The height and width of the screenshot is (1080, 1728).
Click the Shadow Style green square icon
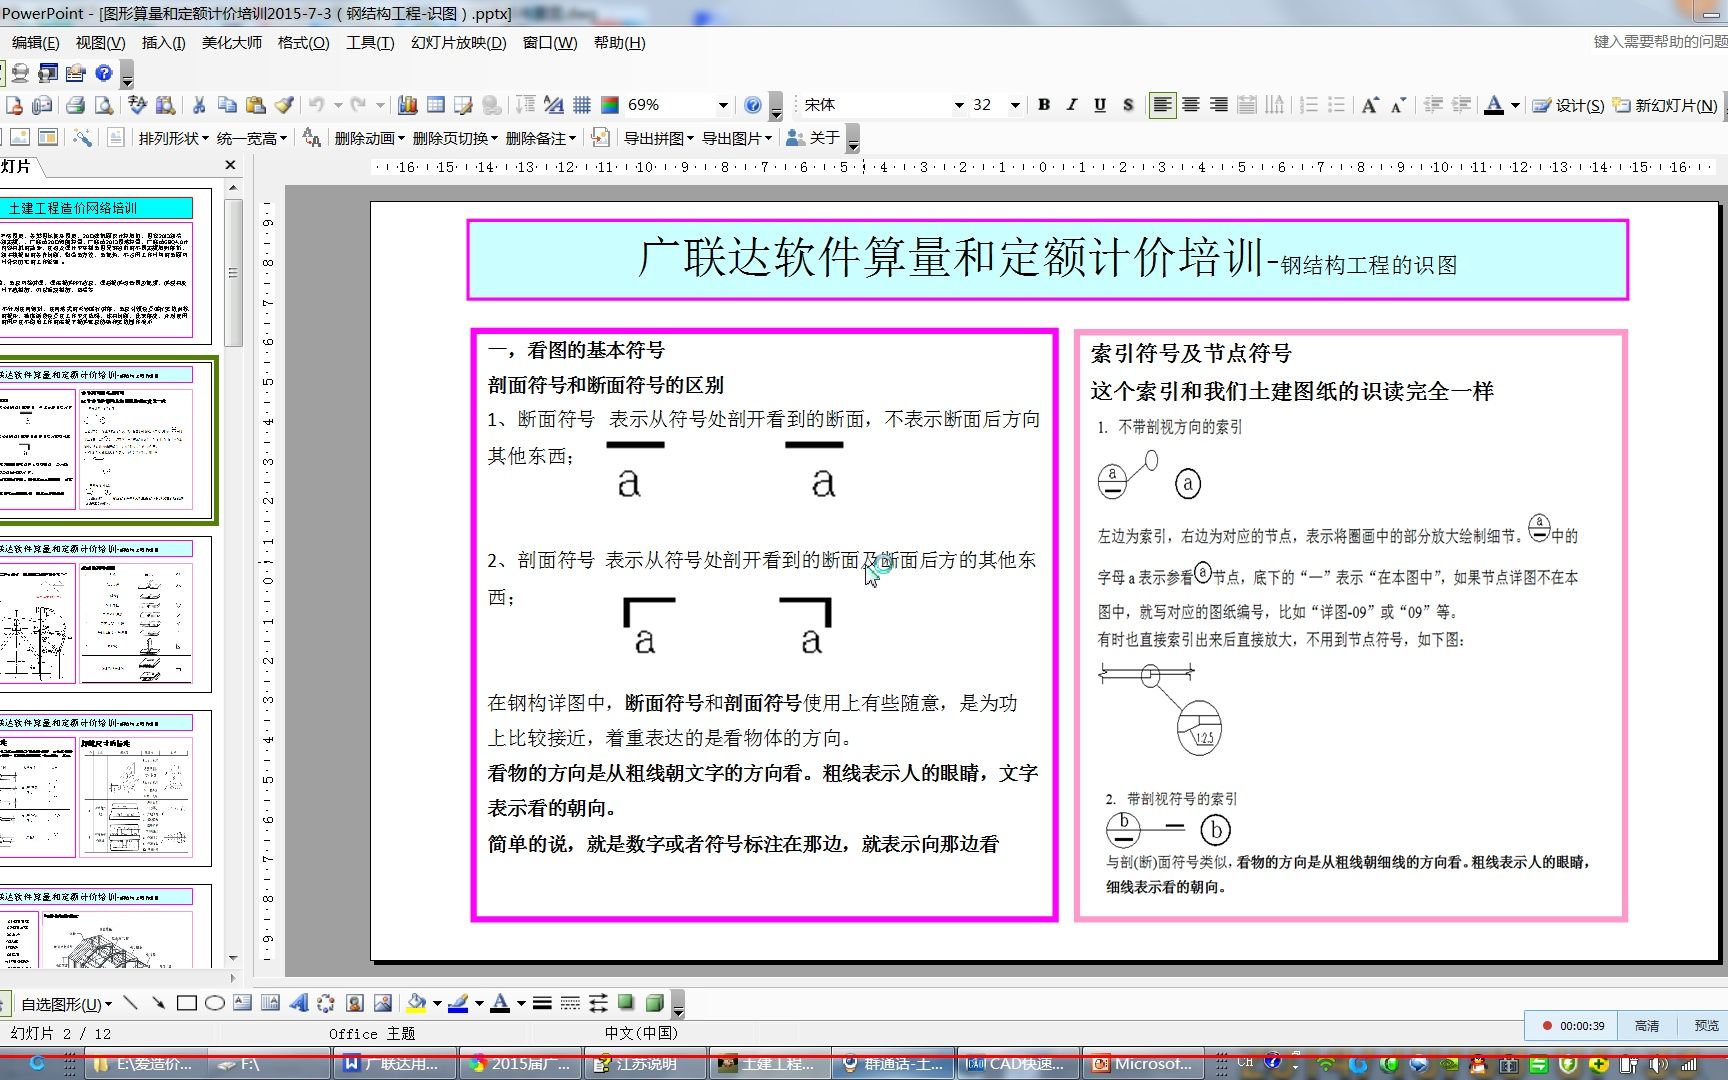(x=626, y=1003)
